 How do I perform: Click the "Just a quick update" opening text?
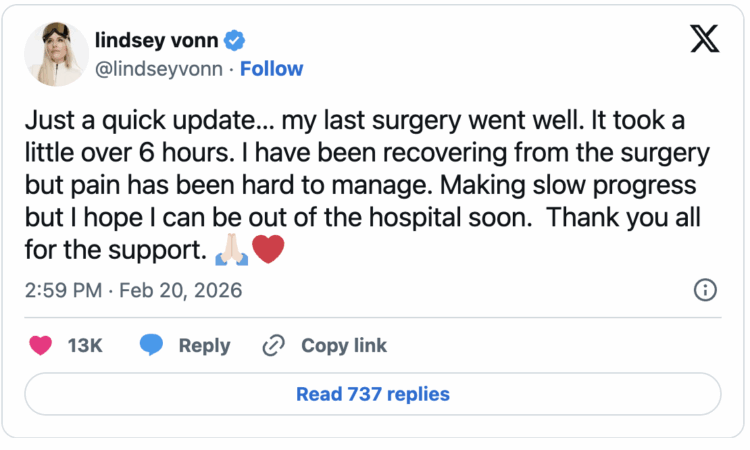[x=132, y=122]
